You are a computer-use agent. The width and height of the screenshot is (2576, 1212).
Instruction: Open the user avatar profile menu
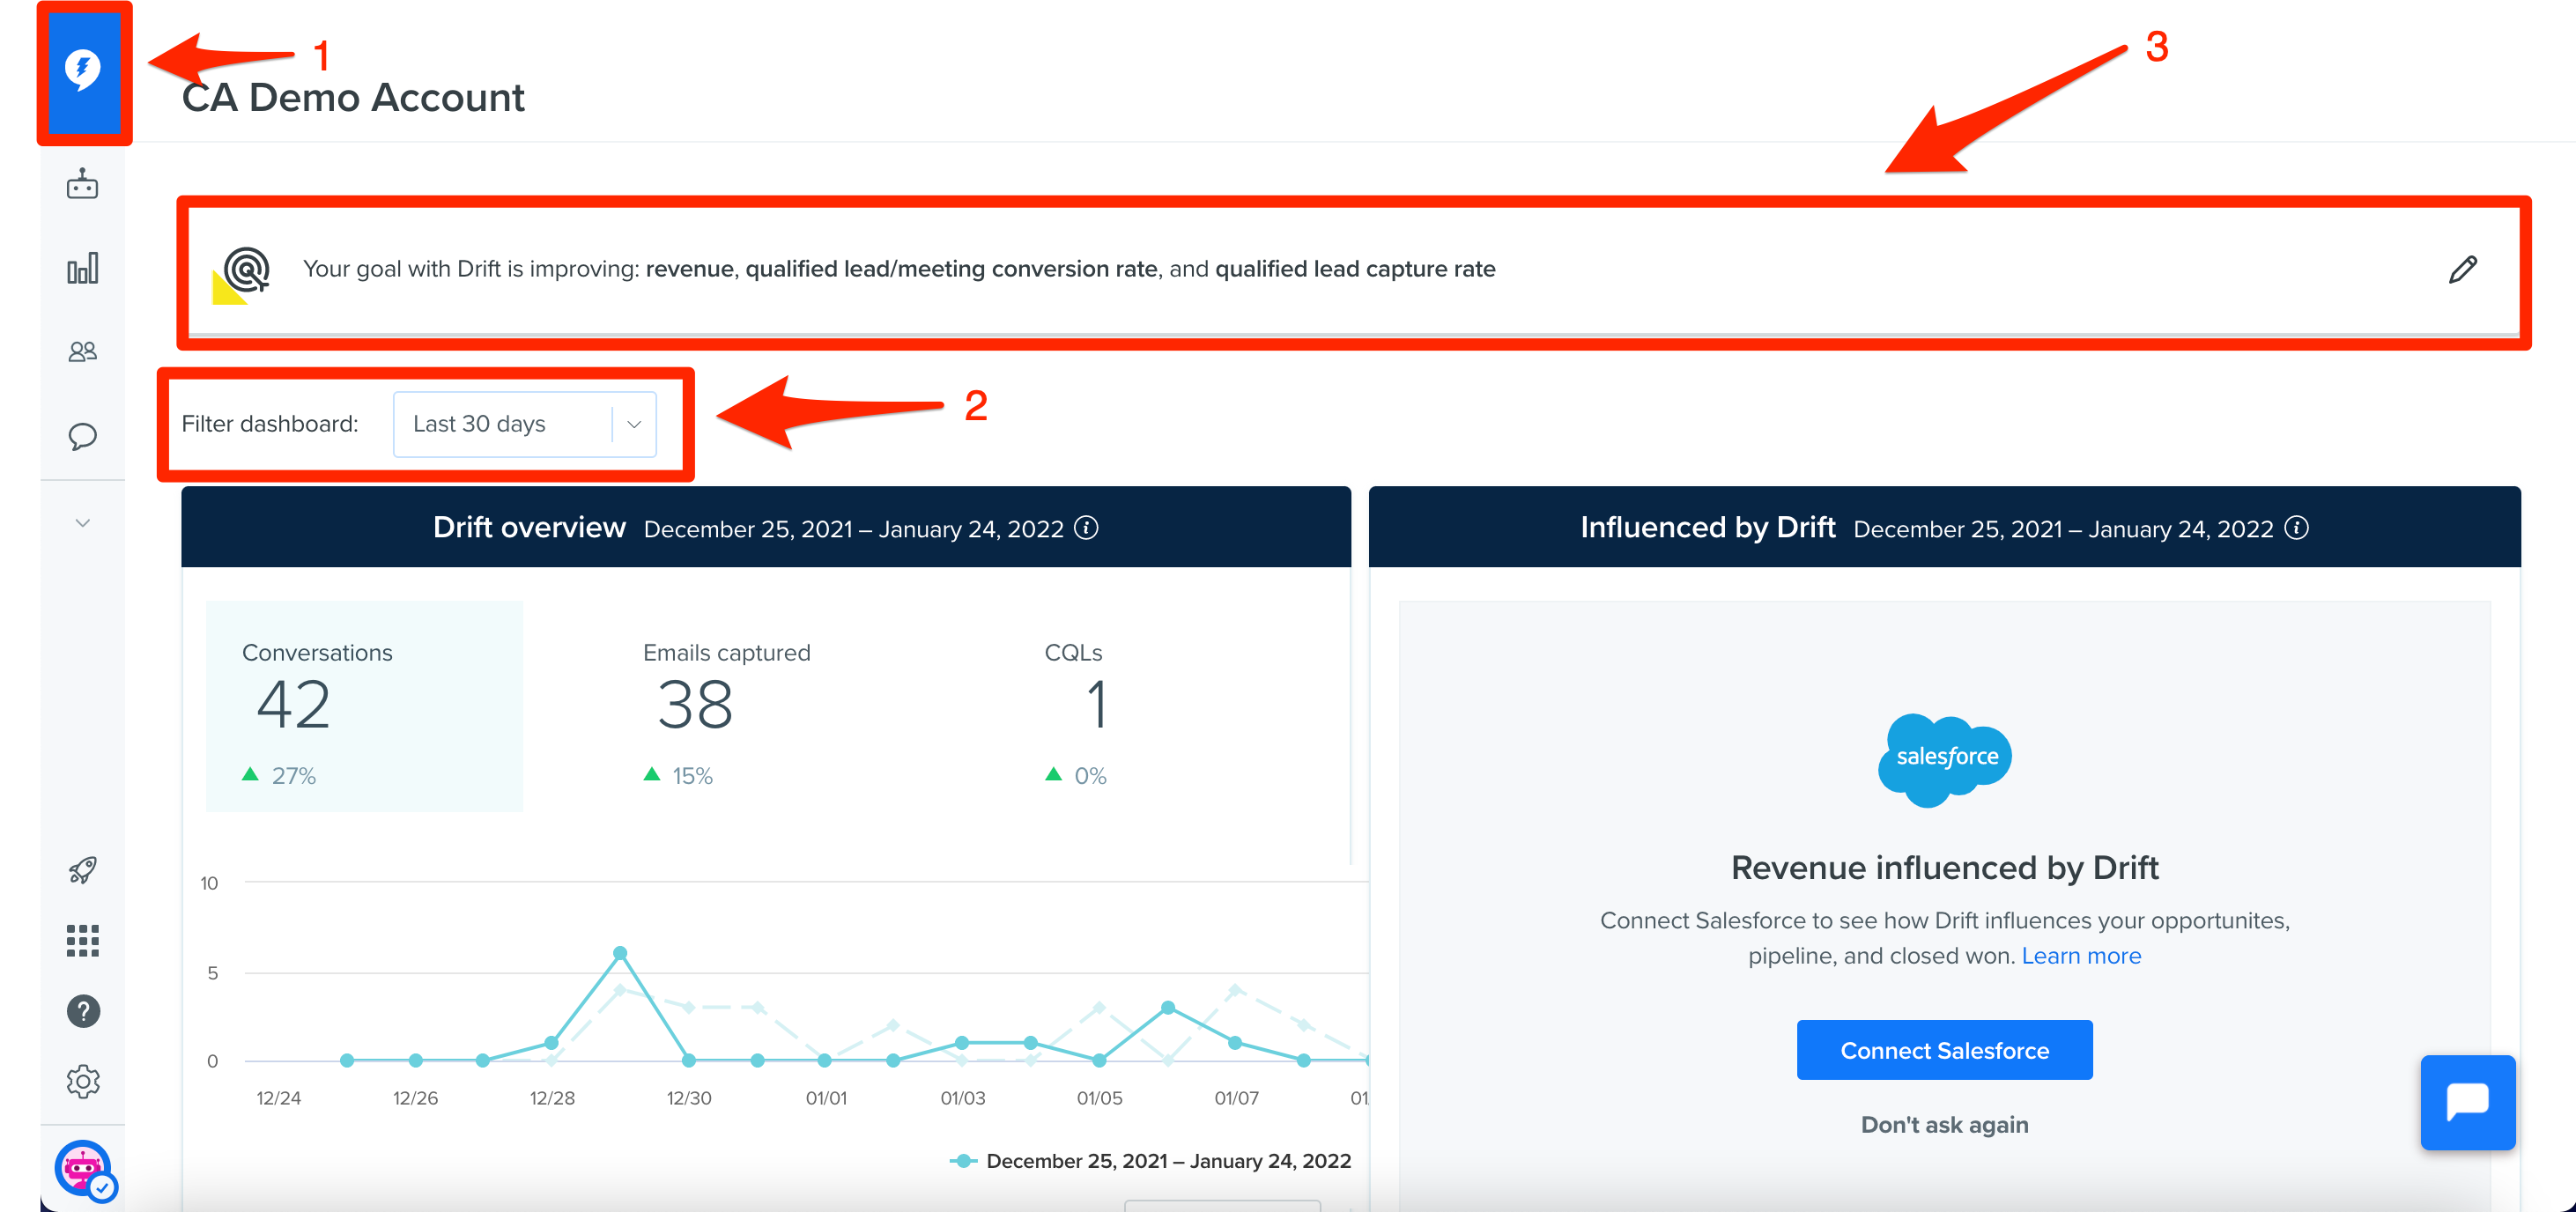(x=84, y=1168)
